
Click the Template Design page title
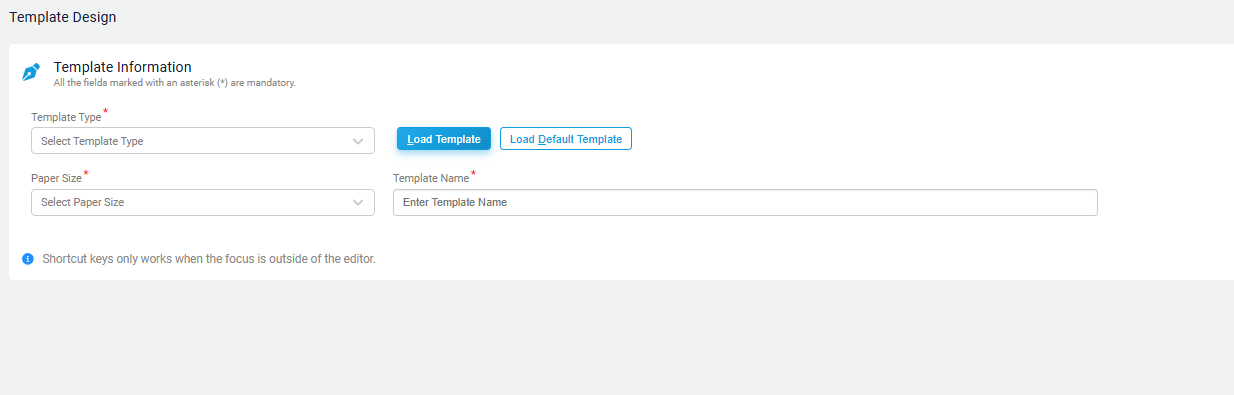click(63, 17)
